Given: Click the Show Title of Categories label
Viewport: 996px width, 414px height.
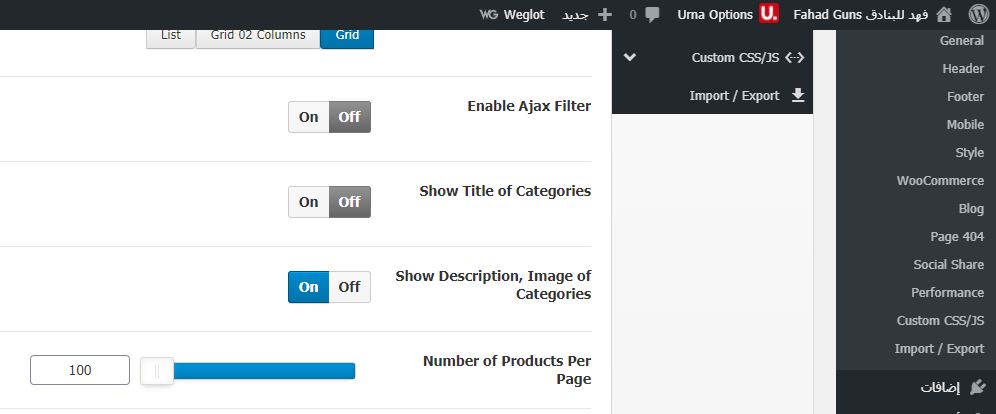Looking at the screenshot, I should tap(505, 191).
